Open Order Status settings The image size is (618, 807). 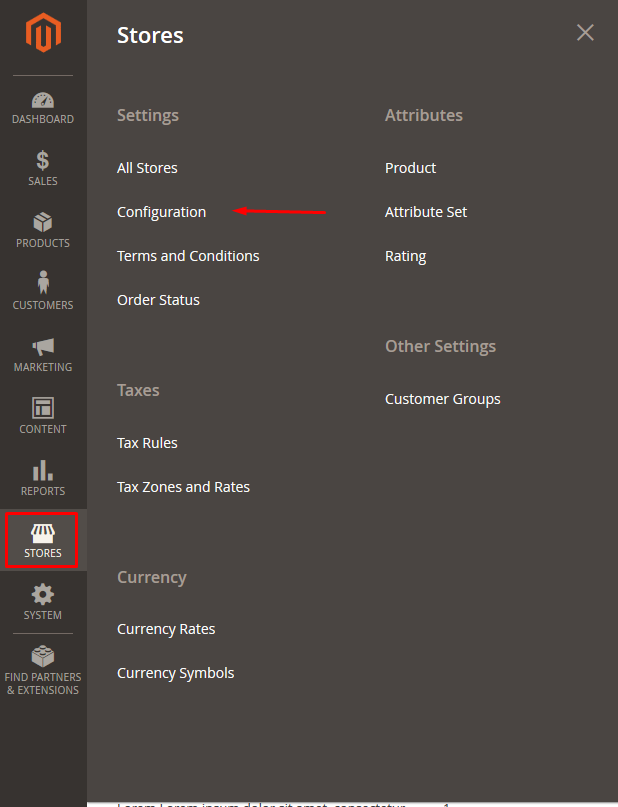coord(158,300)
